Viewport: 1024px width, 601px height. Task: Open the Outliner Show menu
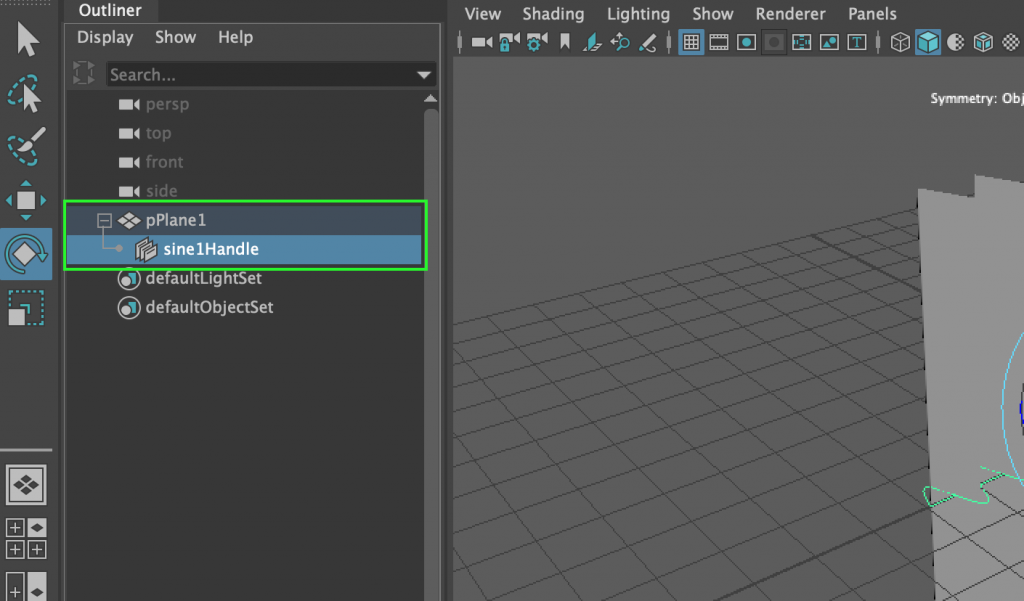click(x=175, y=37)
